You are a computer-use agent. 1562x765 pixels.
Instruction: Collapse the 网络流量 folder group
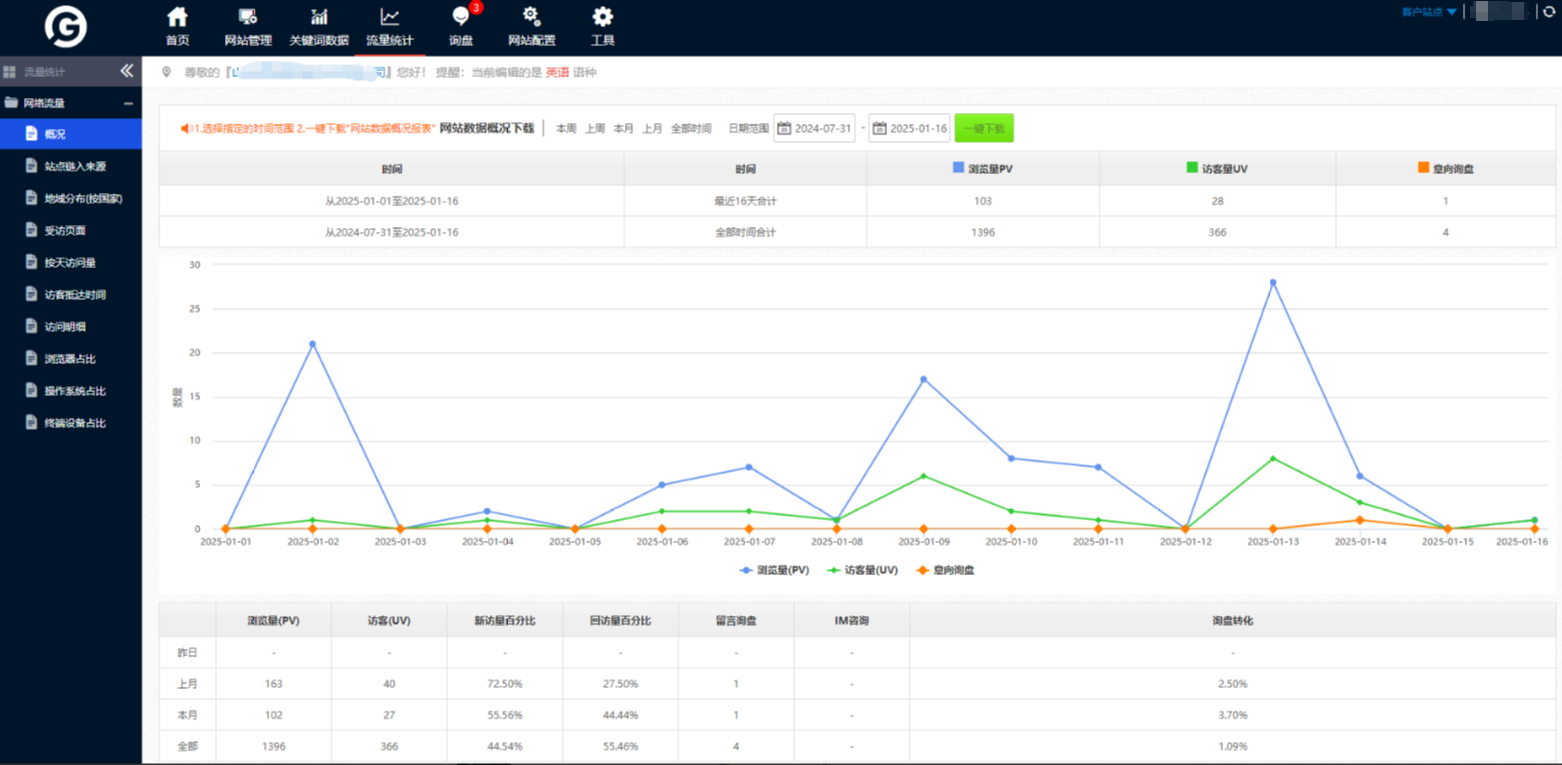tap(128, 103)
